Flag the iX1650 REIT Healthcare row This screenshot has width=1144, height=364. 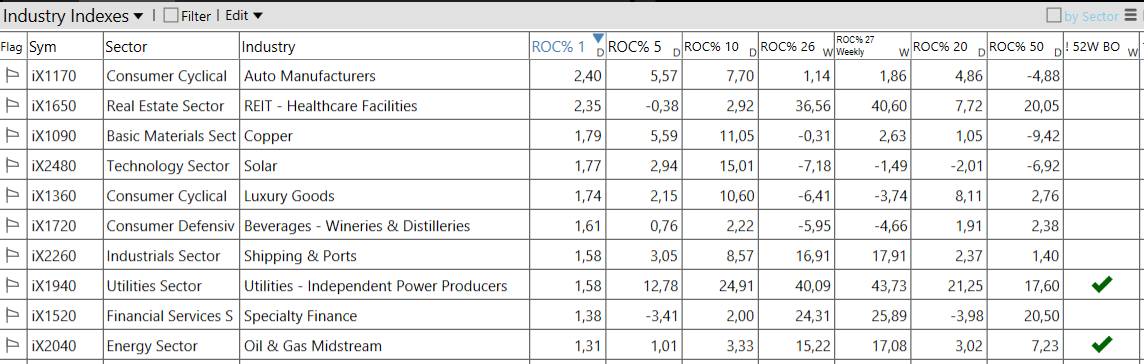12,106
